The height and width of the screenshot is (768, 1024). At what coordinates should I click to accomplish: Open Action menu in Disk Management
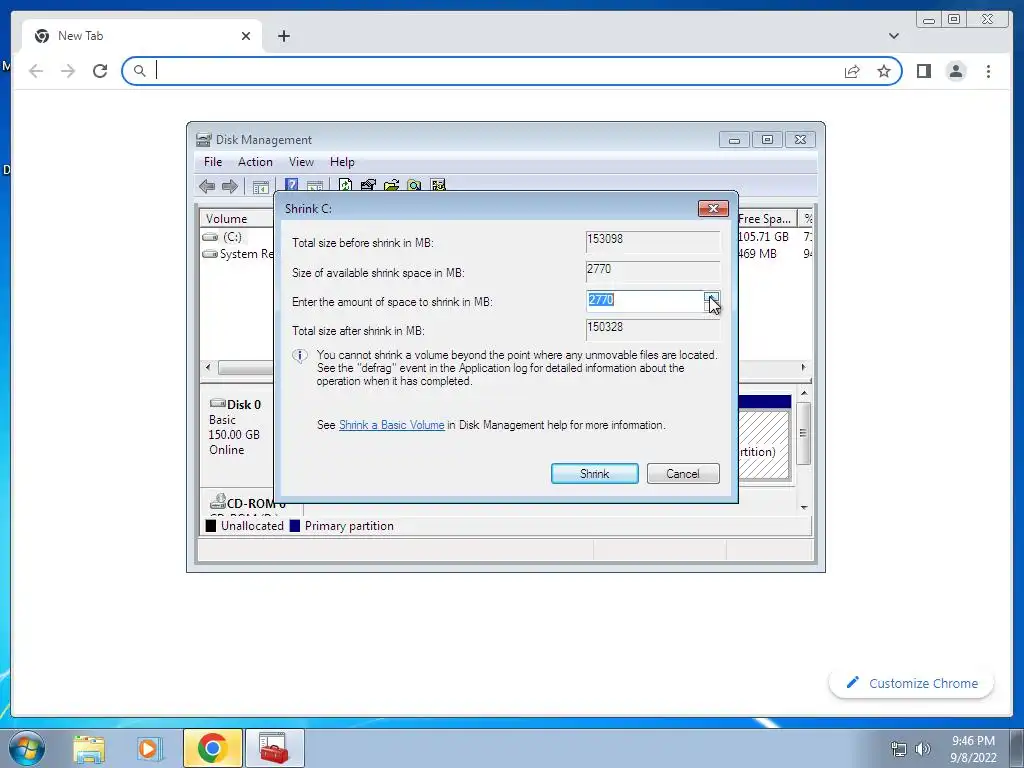click(x=255, y=162)
